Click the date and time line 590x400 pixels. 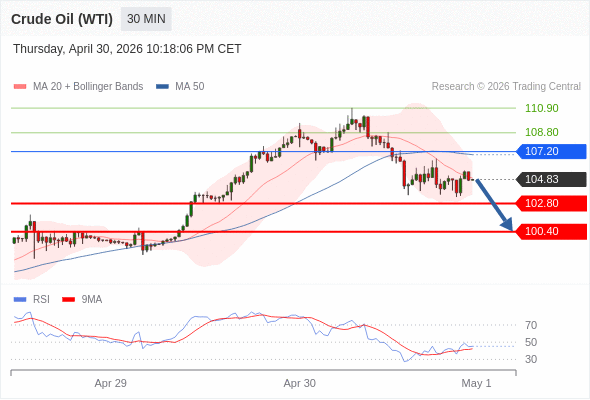[127, 49]
